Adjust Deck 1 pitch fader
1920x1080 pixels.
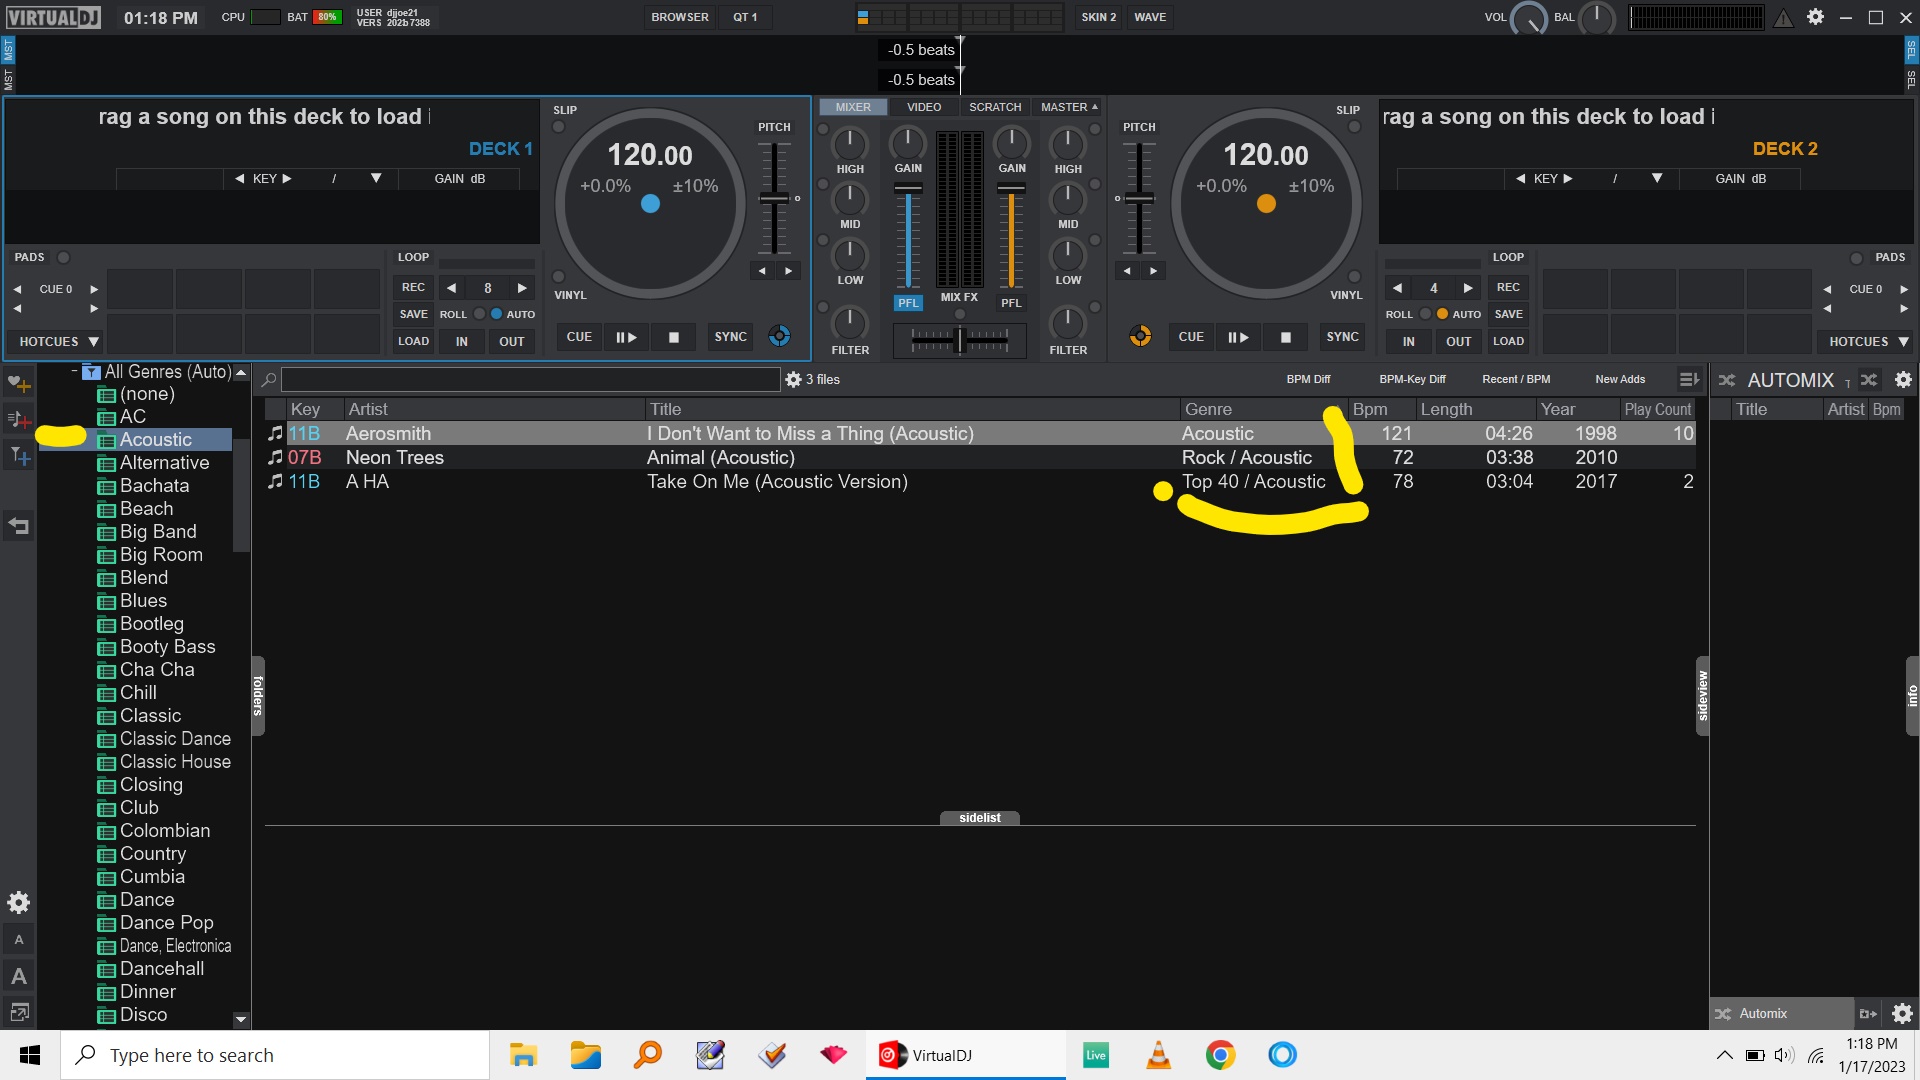(x=774, y=198)
